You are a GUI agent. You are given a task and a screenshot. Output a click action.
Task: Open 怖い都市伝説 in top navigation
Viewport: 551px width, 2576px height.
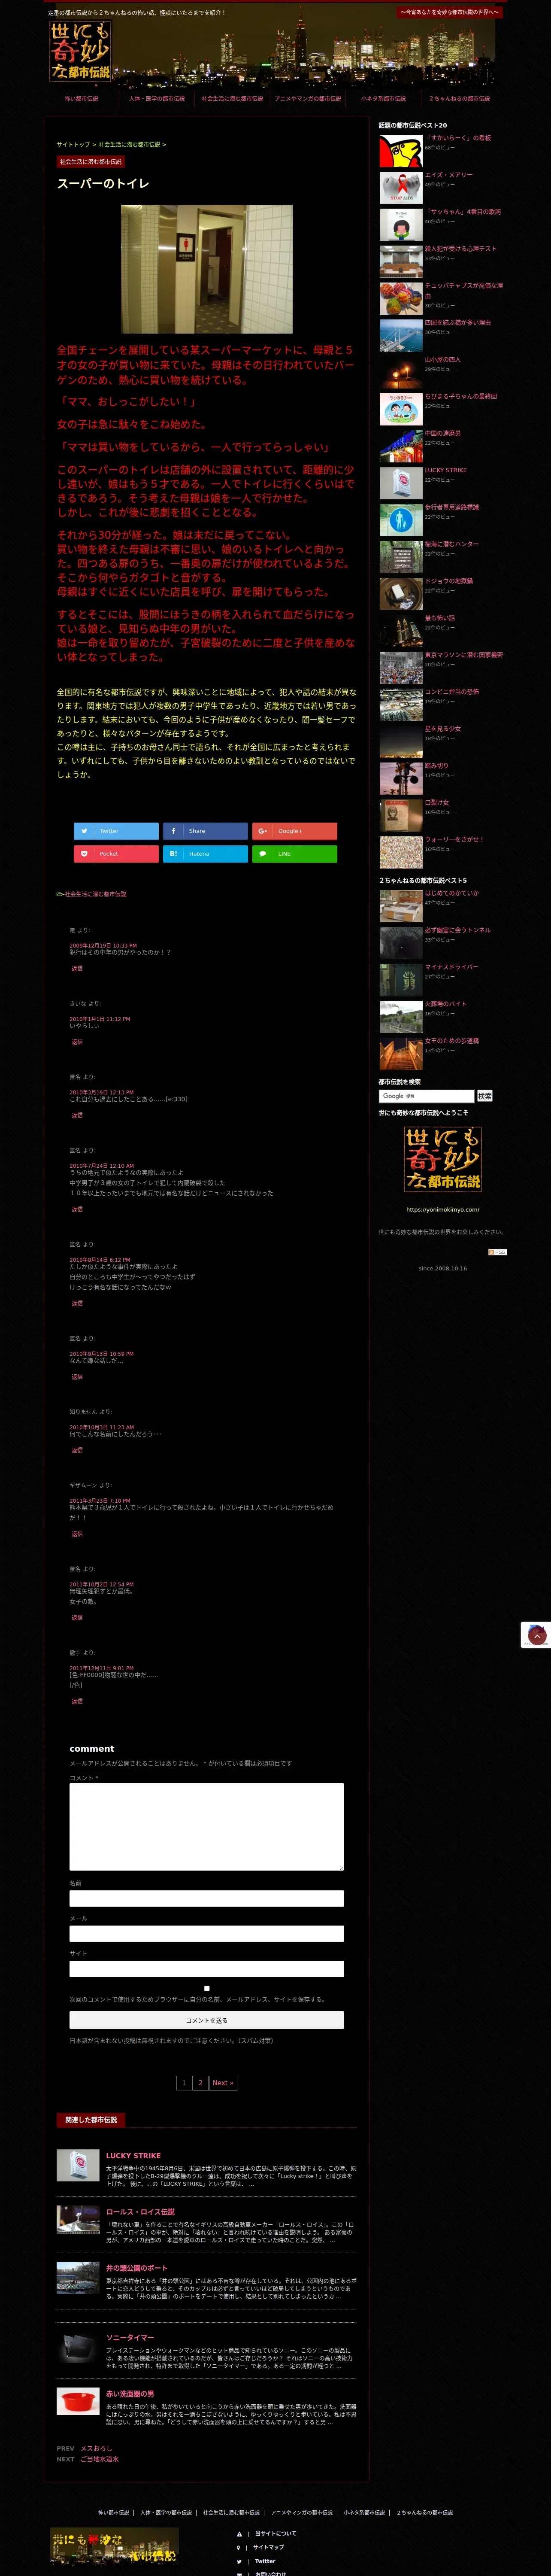click(x=81, y=99)
